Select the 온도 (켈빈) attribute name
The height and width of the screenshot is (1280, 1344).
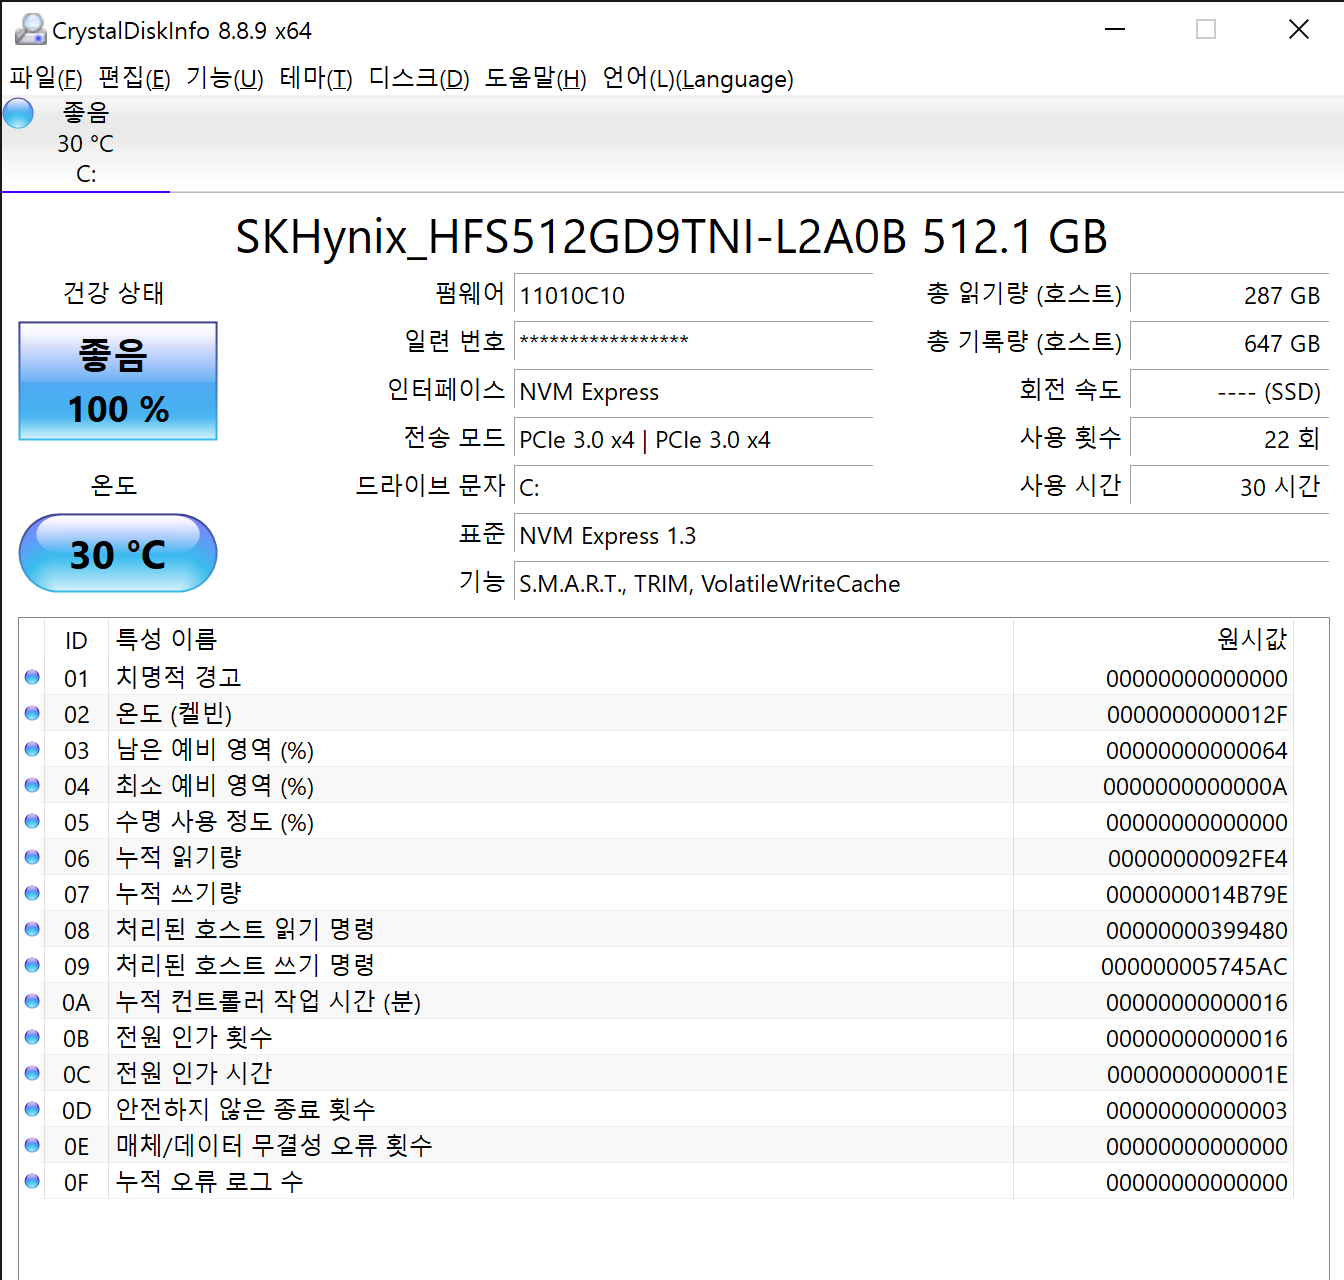(174, 713)
